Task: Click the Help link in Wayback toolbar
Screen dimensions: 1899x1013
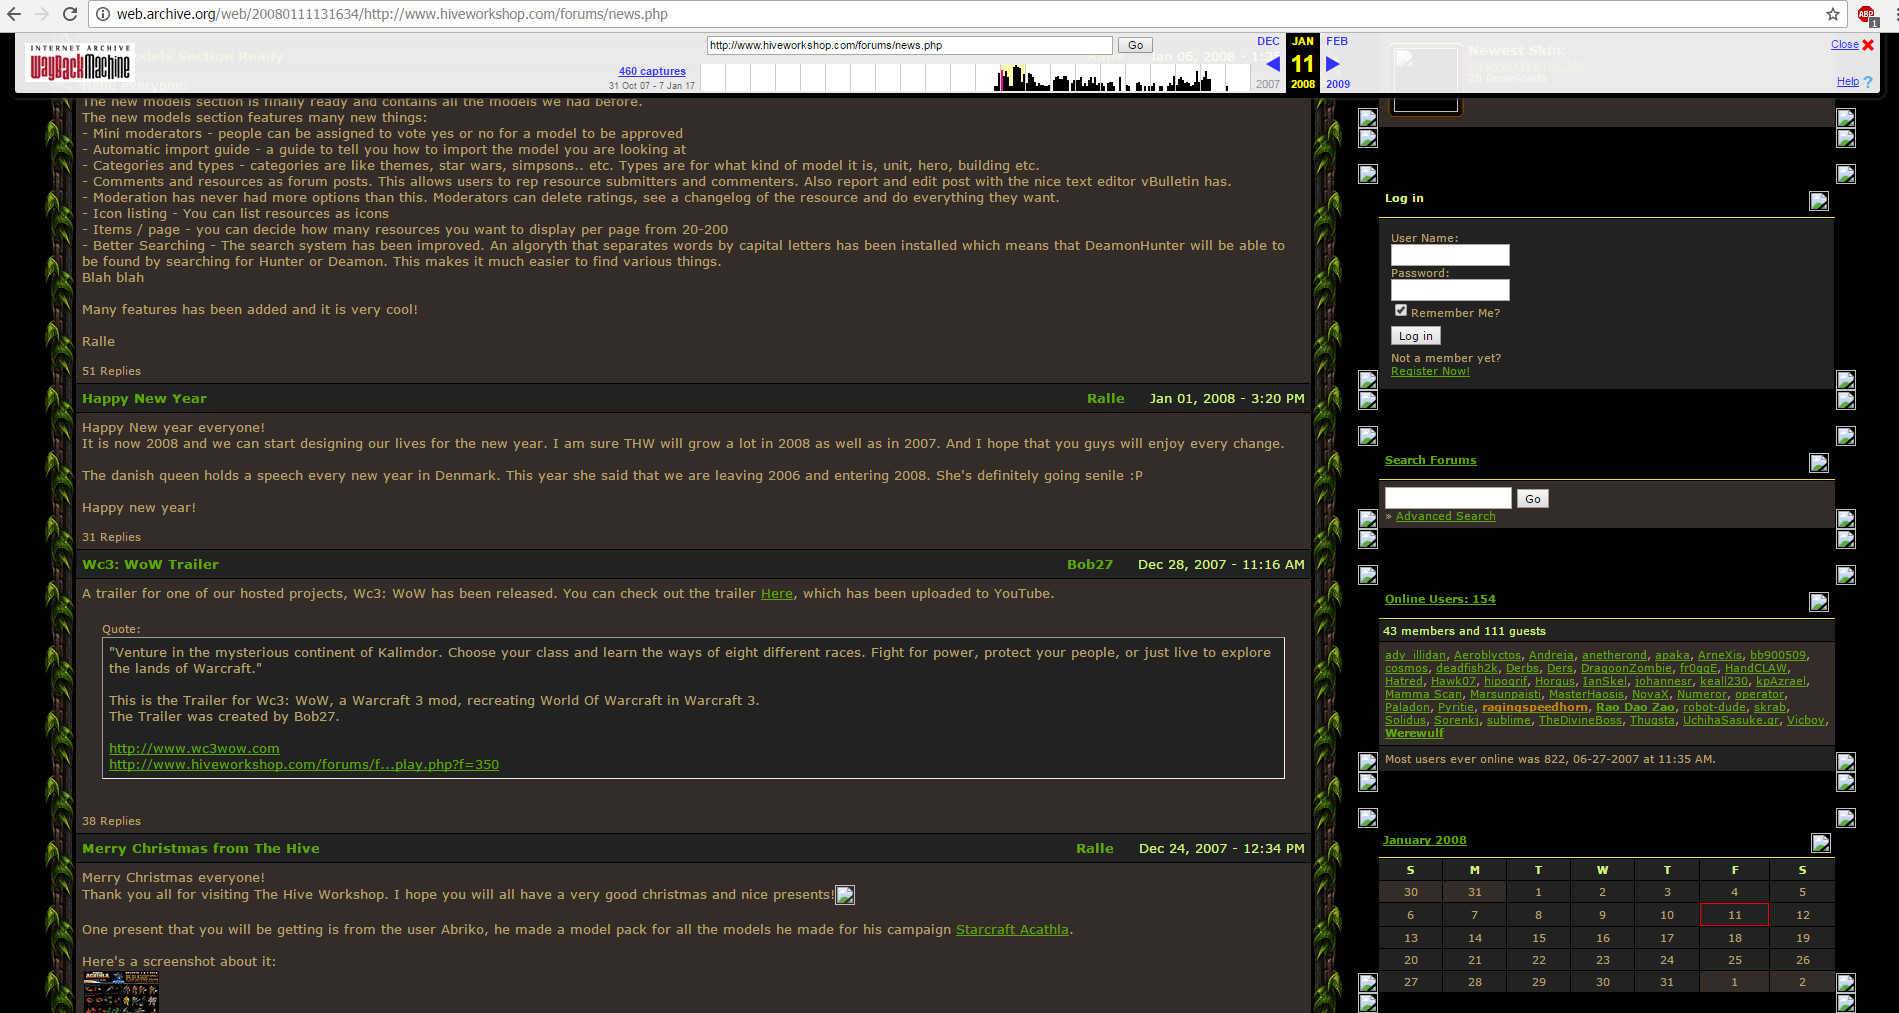Action: (1848, 82)
